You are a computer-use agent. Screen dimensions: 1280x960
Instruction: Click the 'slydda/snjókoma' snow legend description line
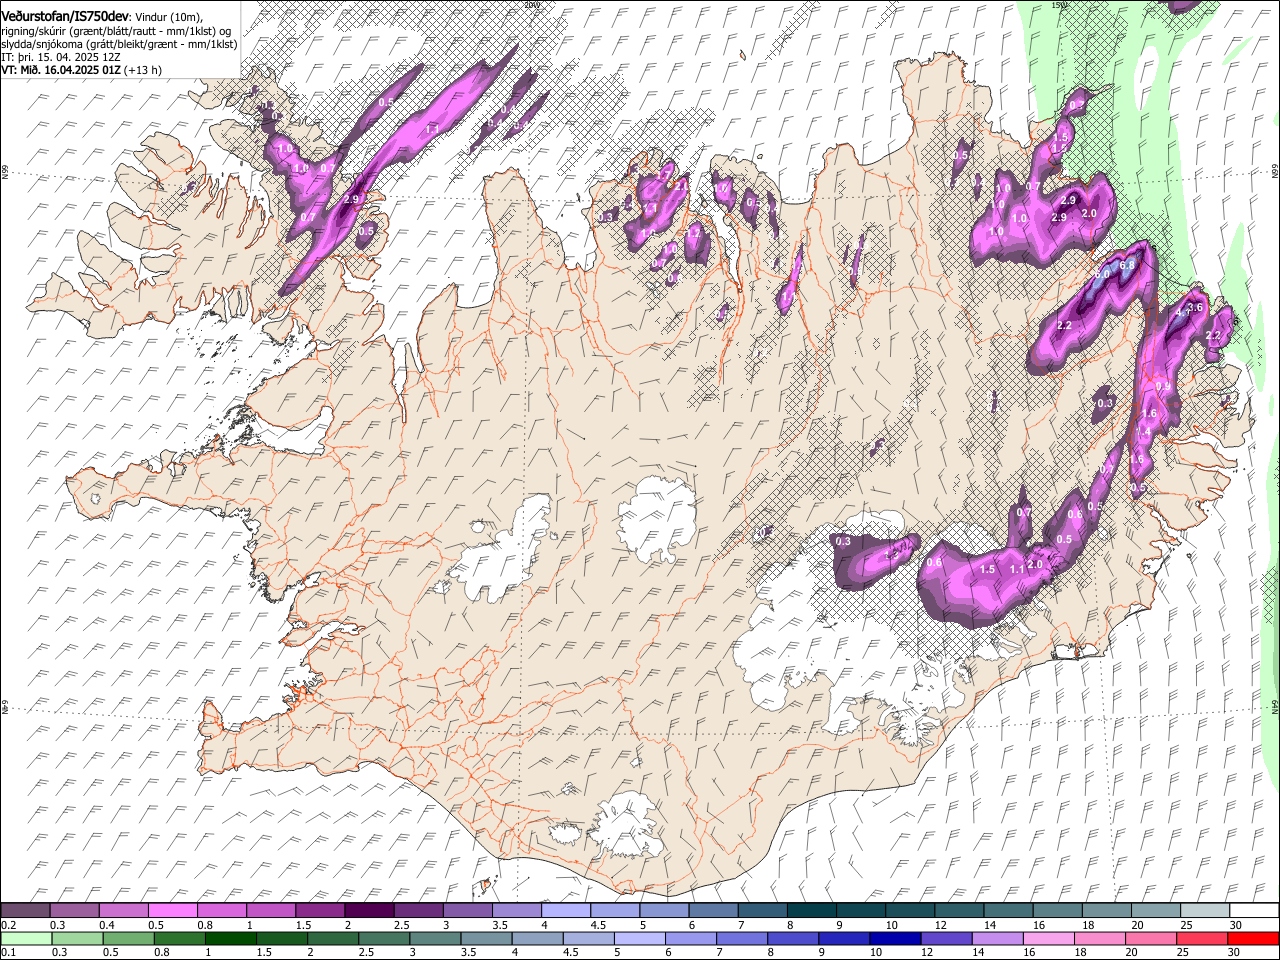click(x=119, y=44)
